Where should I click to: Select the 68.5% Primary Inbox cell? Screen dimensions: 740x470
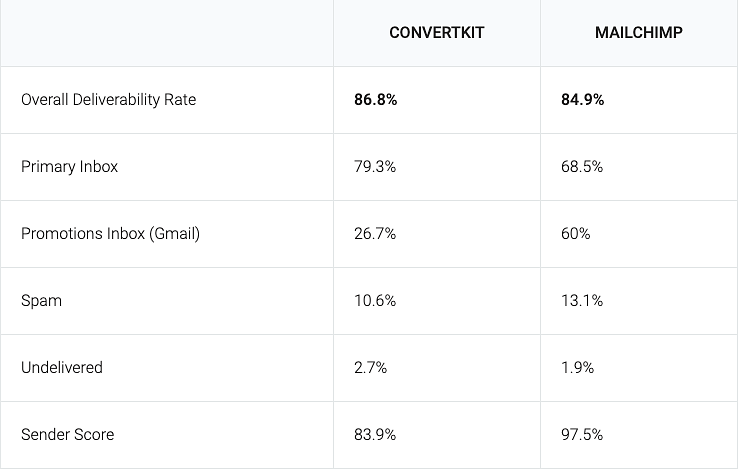(582, 167)
